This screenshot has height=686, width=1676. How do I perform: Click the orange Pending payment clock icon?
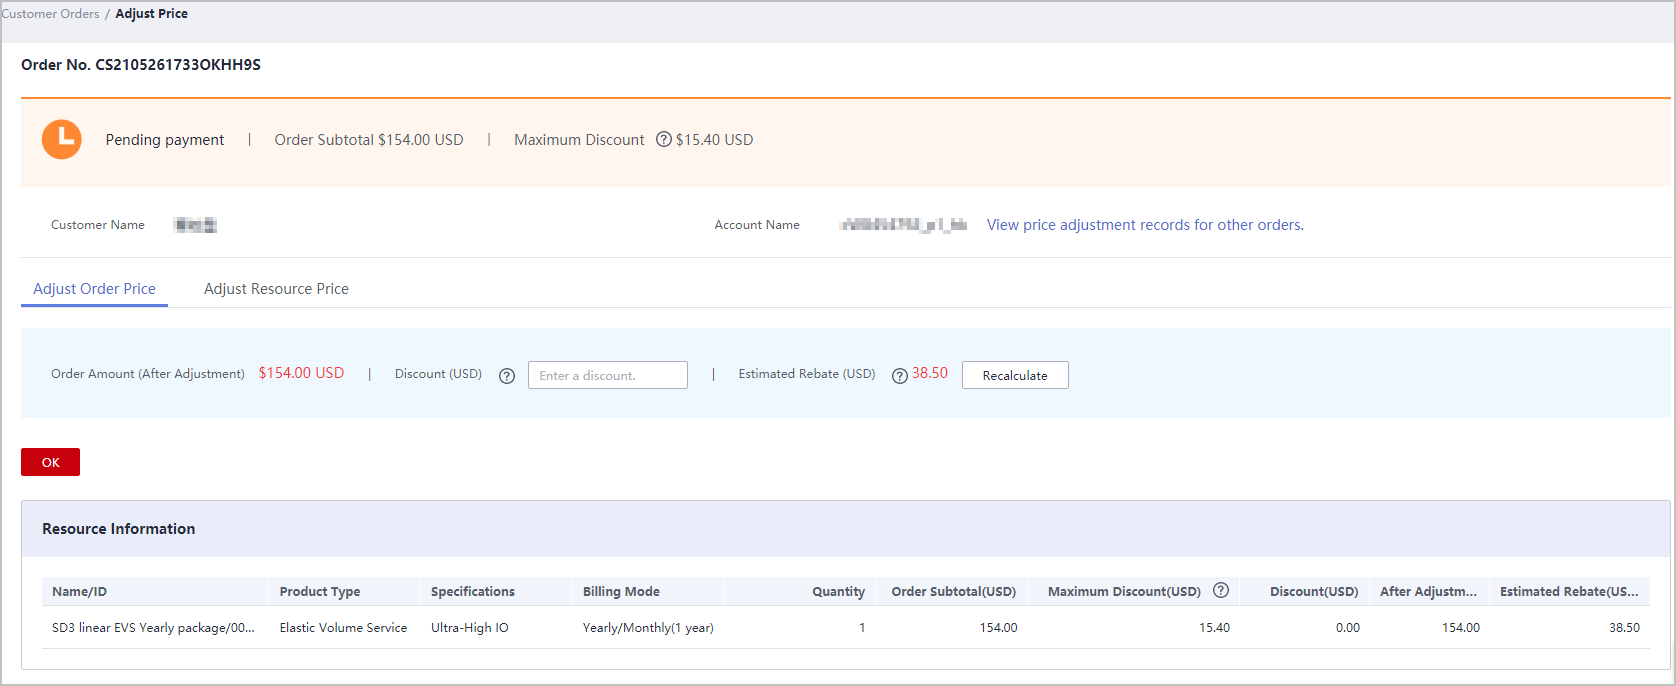[61, 140]
